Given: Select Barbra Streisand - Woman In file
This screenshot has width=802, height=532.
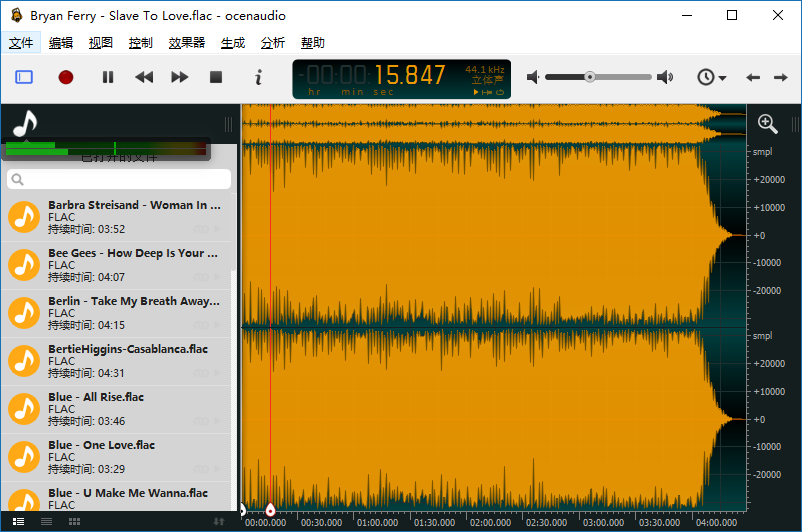Looking at the screenshot, I should click(x=117, y=217).
